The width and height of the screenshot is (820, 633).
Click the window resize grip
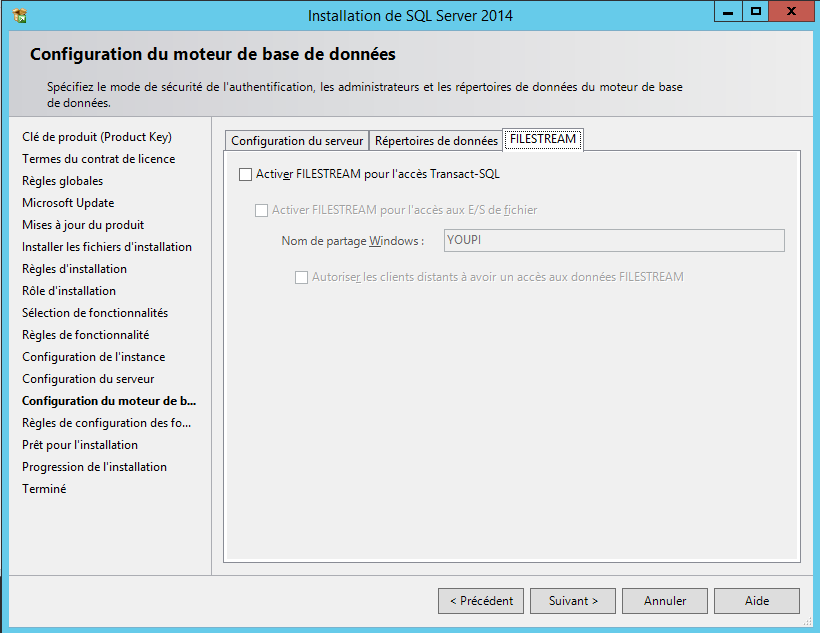(807, 621)
